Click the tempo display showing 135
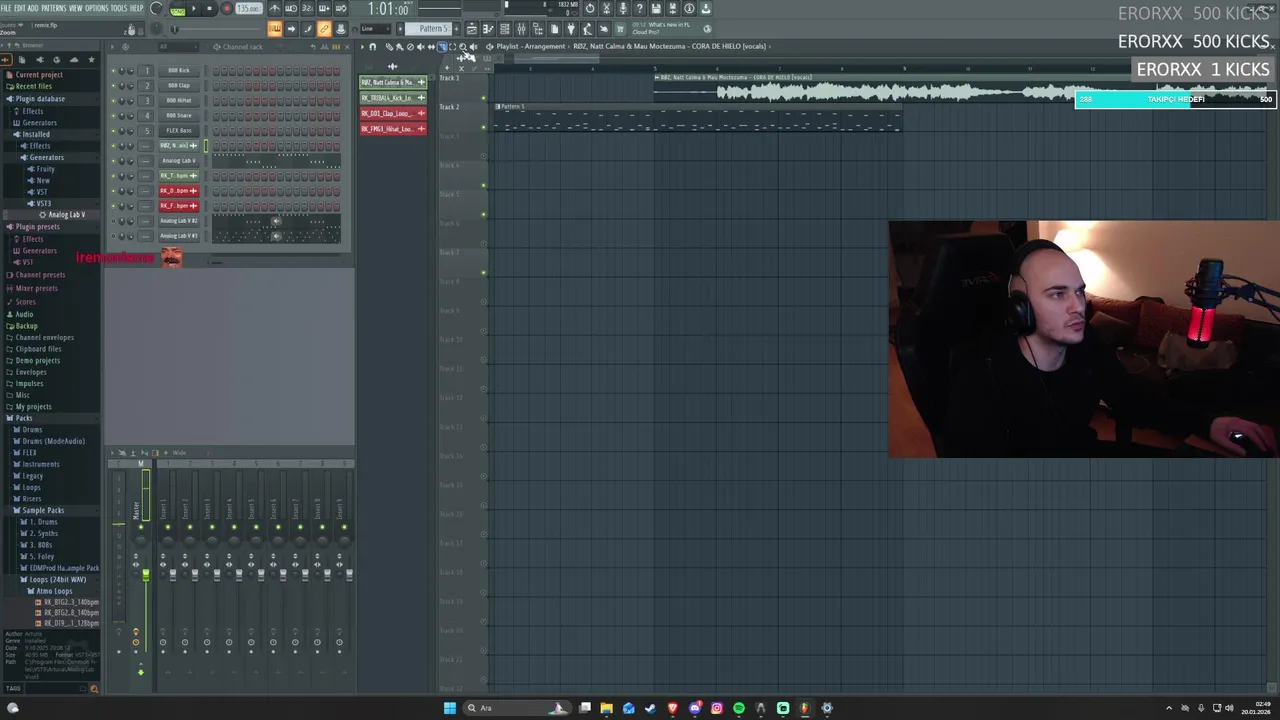Image resolution: width=1280 pixels, height=720 pixels. pos(248,9)
